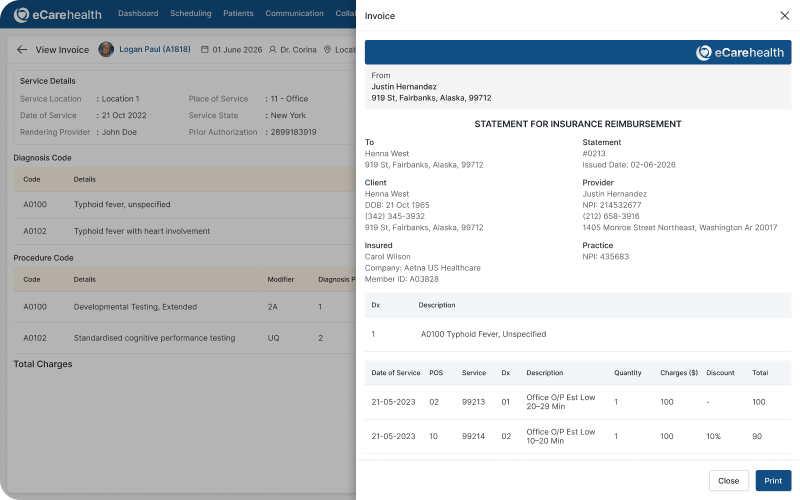Click the modifier value UQ
Screen dimensions: 800x500
coord(273,338)
